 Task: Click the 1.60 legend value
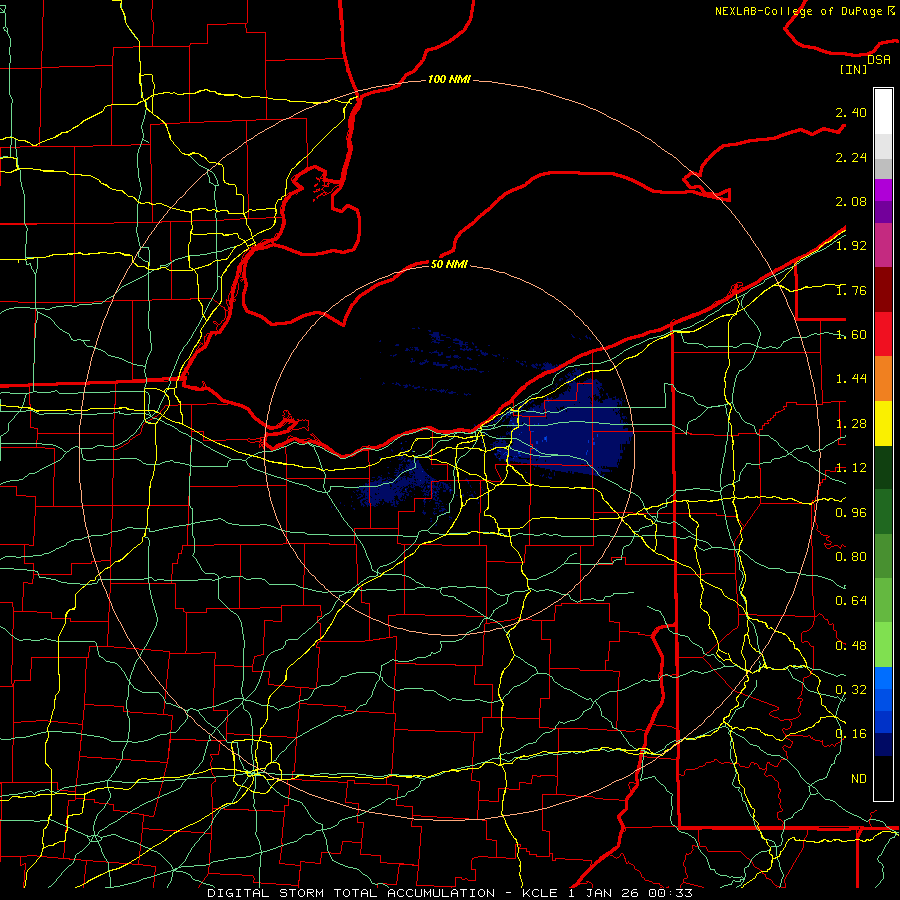851,335
